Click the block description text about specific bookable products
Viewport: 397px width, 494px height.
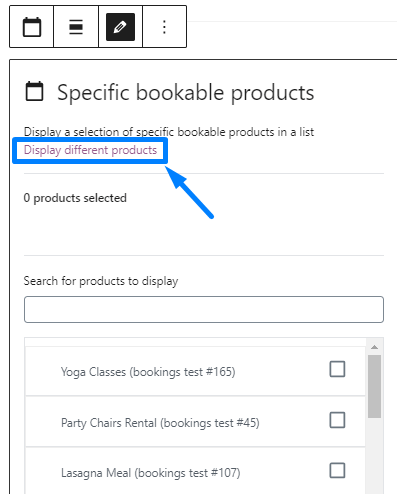(169, 132)
